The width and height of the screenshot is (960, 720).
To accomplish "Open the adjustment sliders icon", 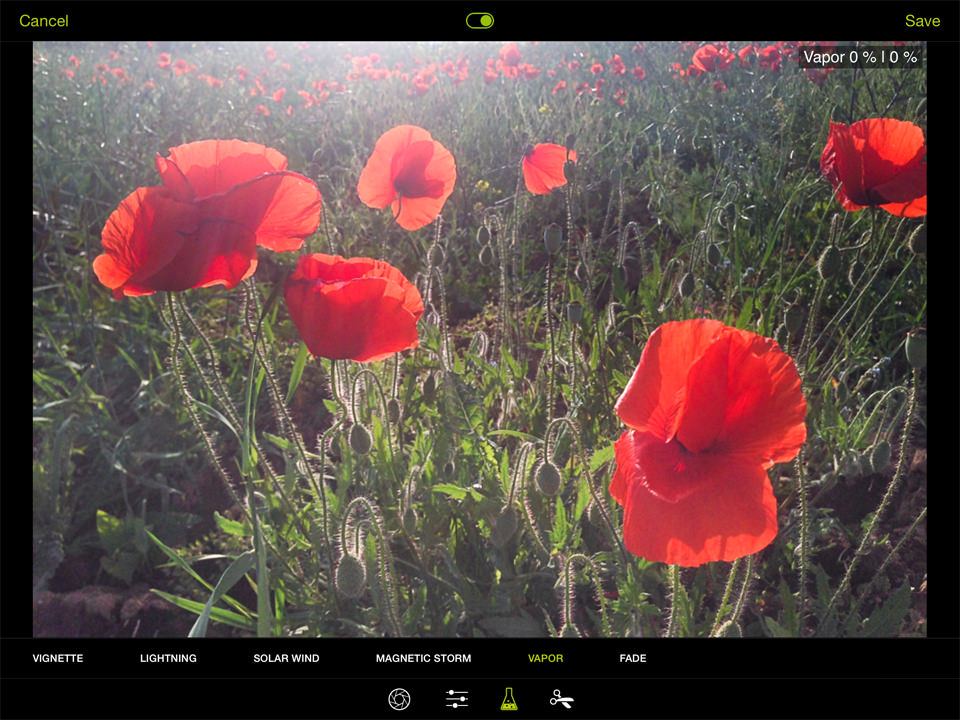I will [457, 699].
